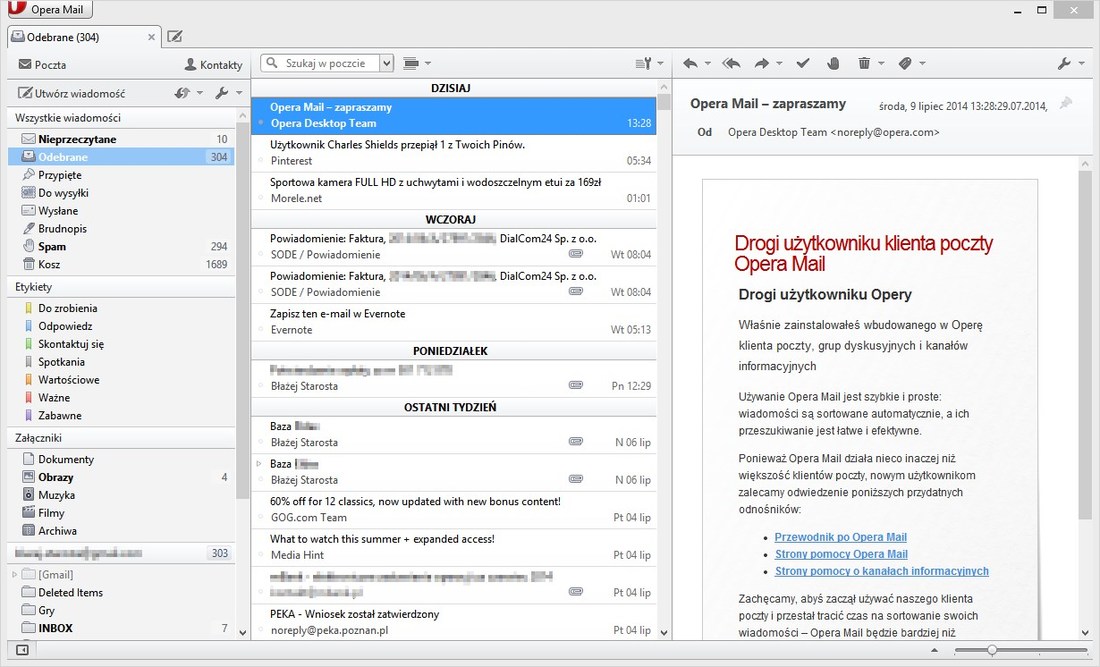Screen dimensions: 1100x667
Task: Toggle read dot on Morele.net message
Action: [261, 198]
